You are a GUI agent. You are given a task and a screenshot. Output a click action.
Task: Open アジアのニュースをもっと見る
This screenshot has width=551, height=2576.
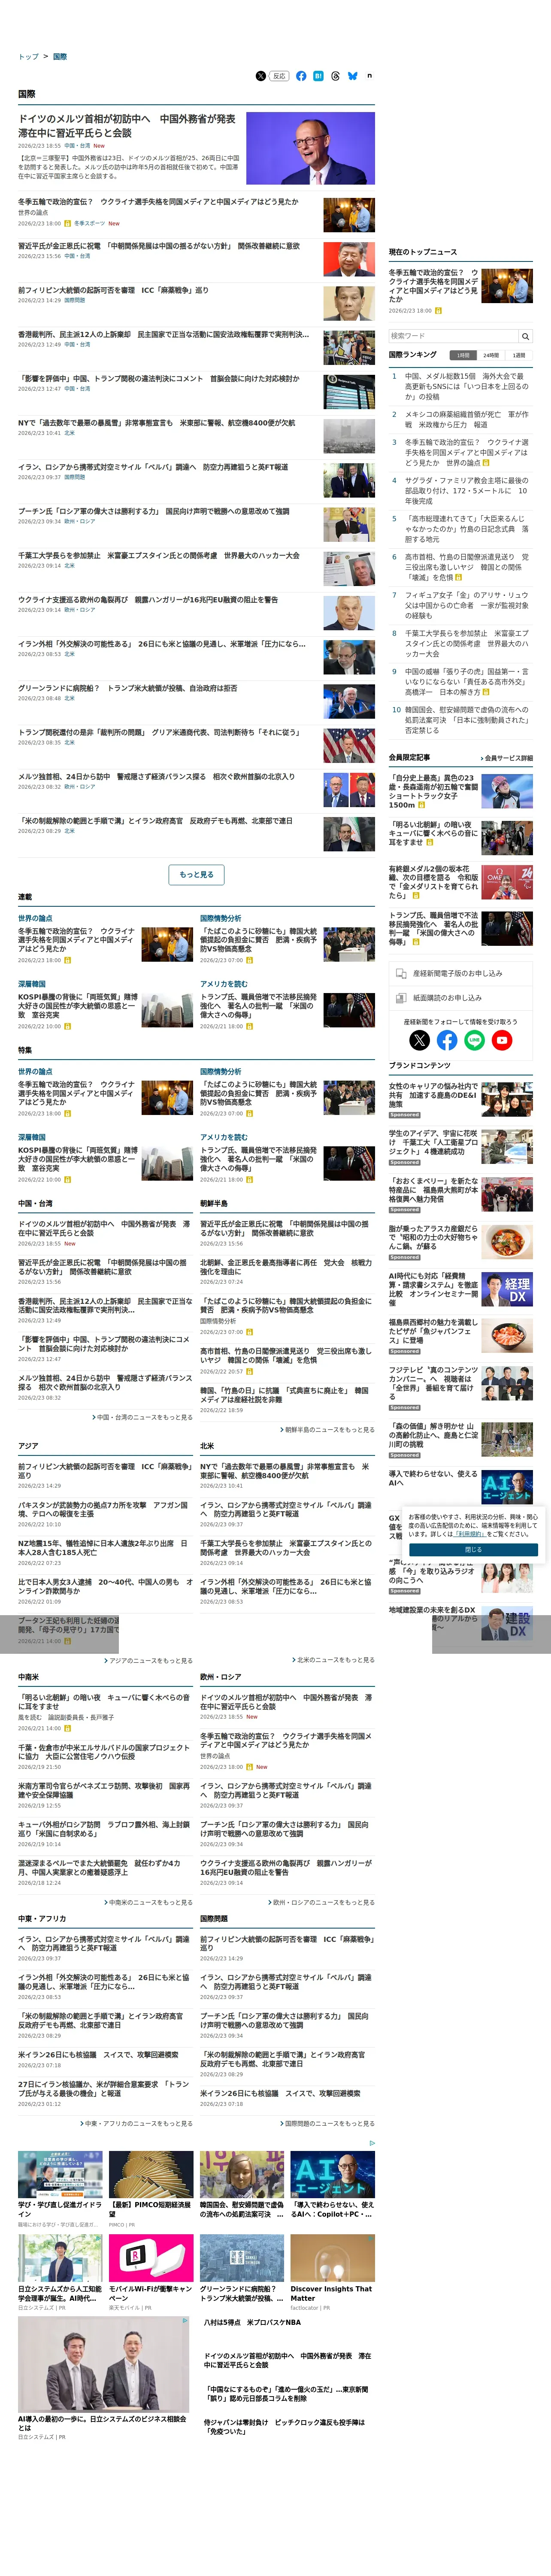(x=148, y=1661)
